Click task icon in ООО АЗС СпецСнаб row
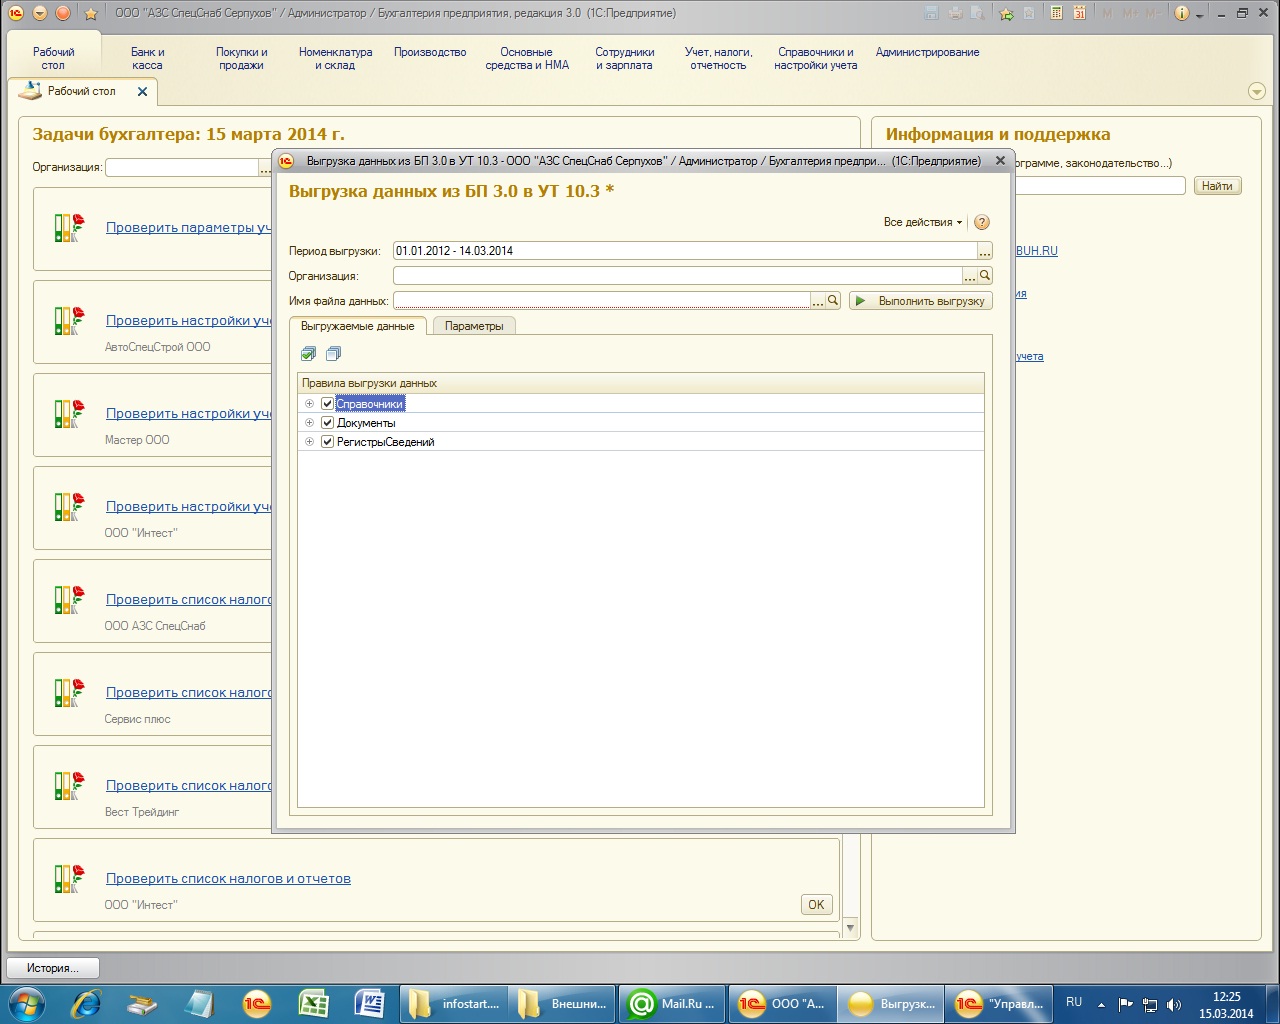The height and width of the screenshot is (1024, 1280). pyautogui.click(x=69, y=600)
